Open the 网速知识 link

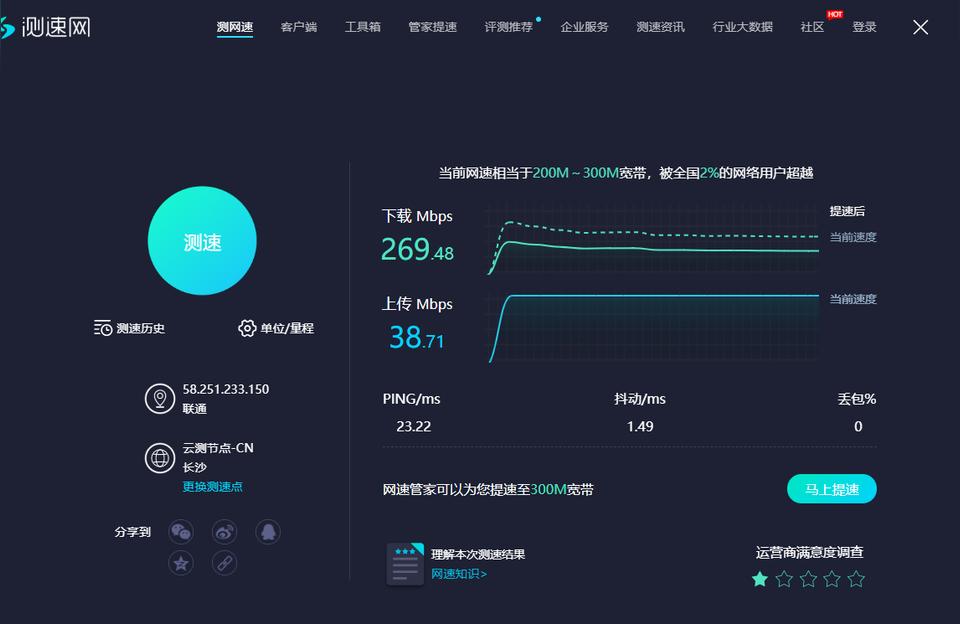[x=459, y=574]
